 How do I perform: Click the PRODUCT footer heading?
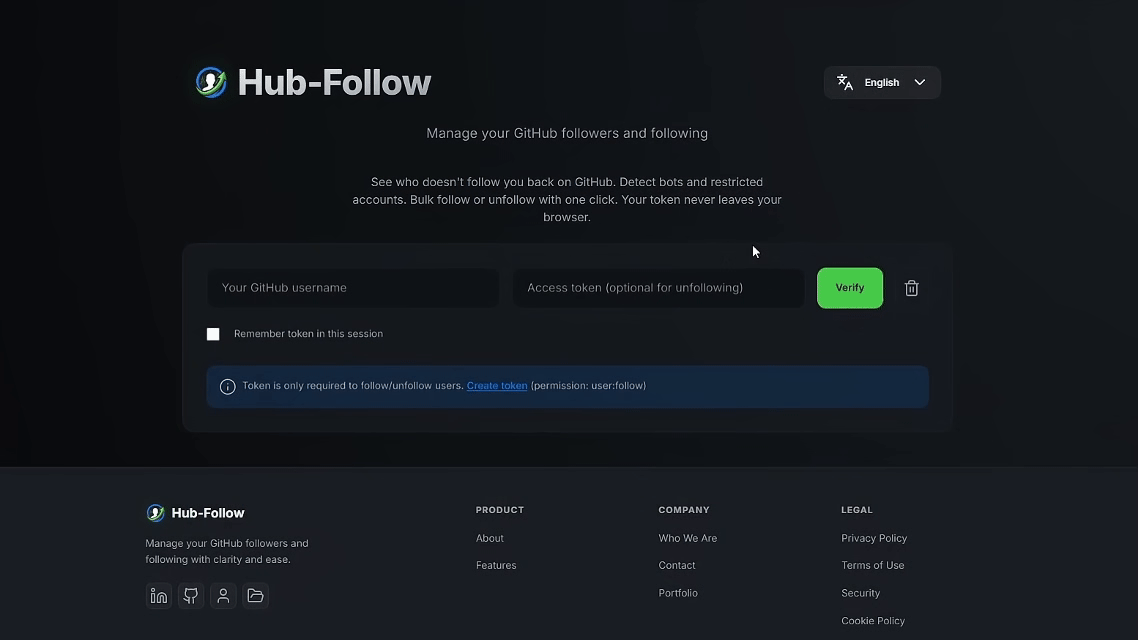(x=500, y=510)
